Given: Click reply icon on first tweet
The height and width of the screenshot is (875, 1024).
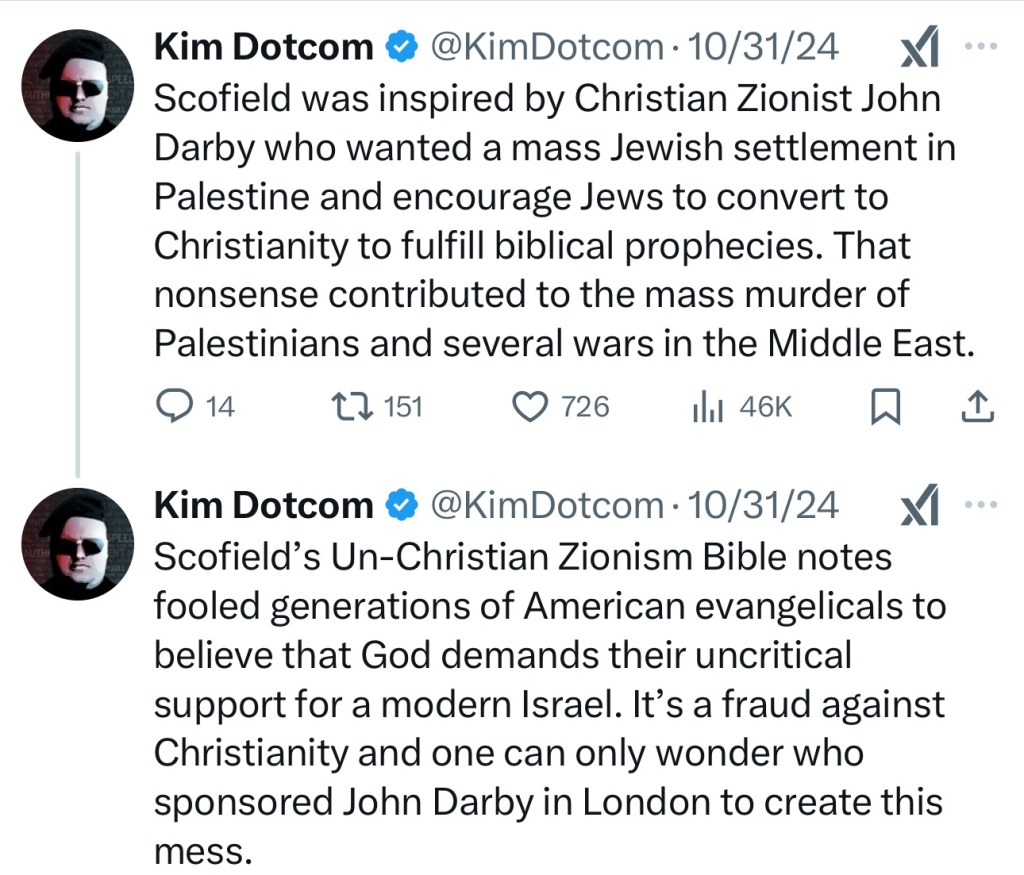Looking at the screenshot, I should pyautogui.click(x=176, y=406).
